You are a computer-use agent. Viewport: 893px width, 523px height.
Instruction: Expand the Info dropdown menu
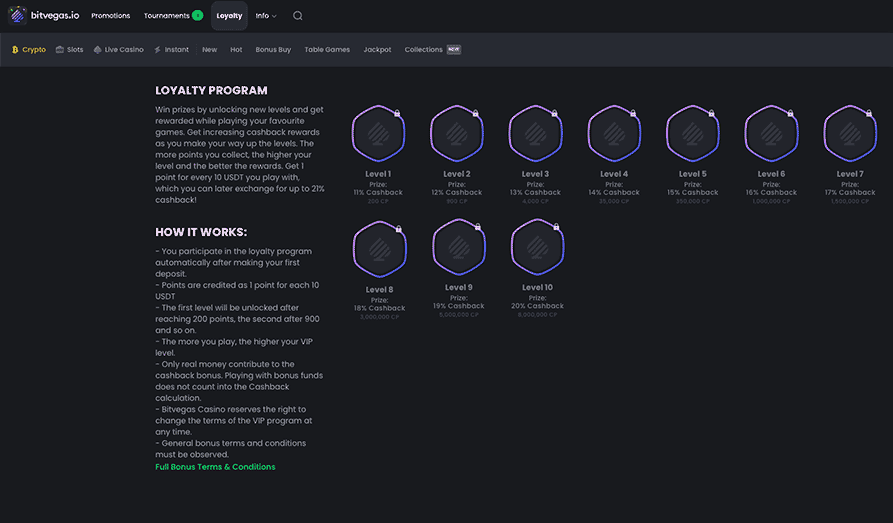coord(266,16)
